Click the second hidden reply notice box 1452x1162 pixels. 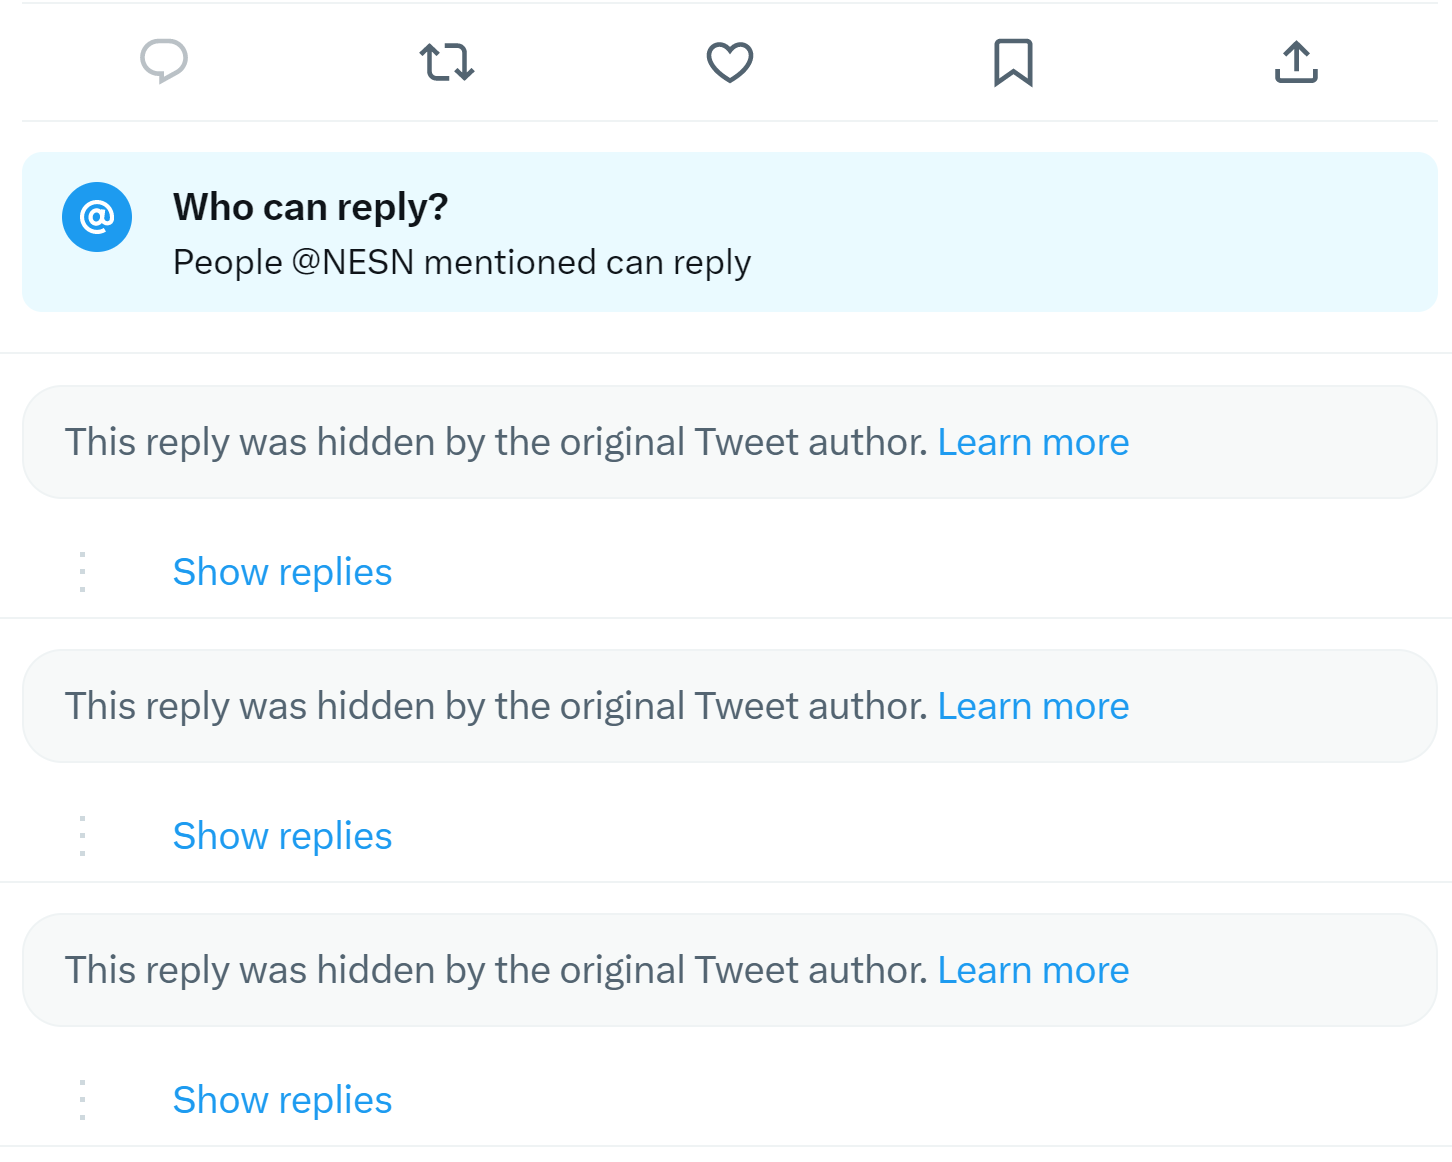730,706
